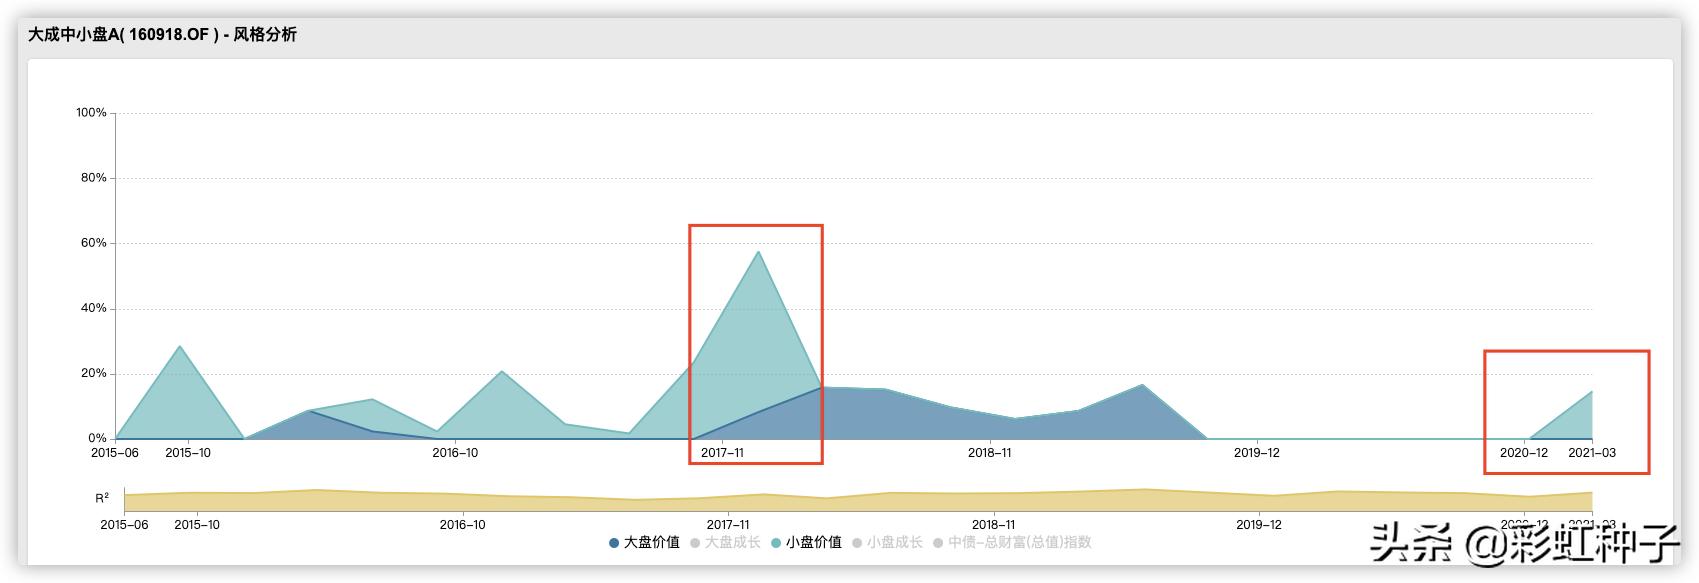1699x583 pixels.
Task: Click the 2015-10 label under the R² chart
Action: tap(197, 525)
